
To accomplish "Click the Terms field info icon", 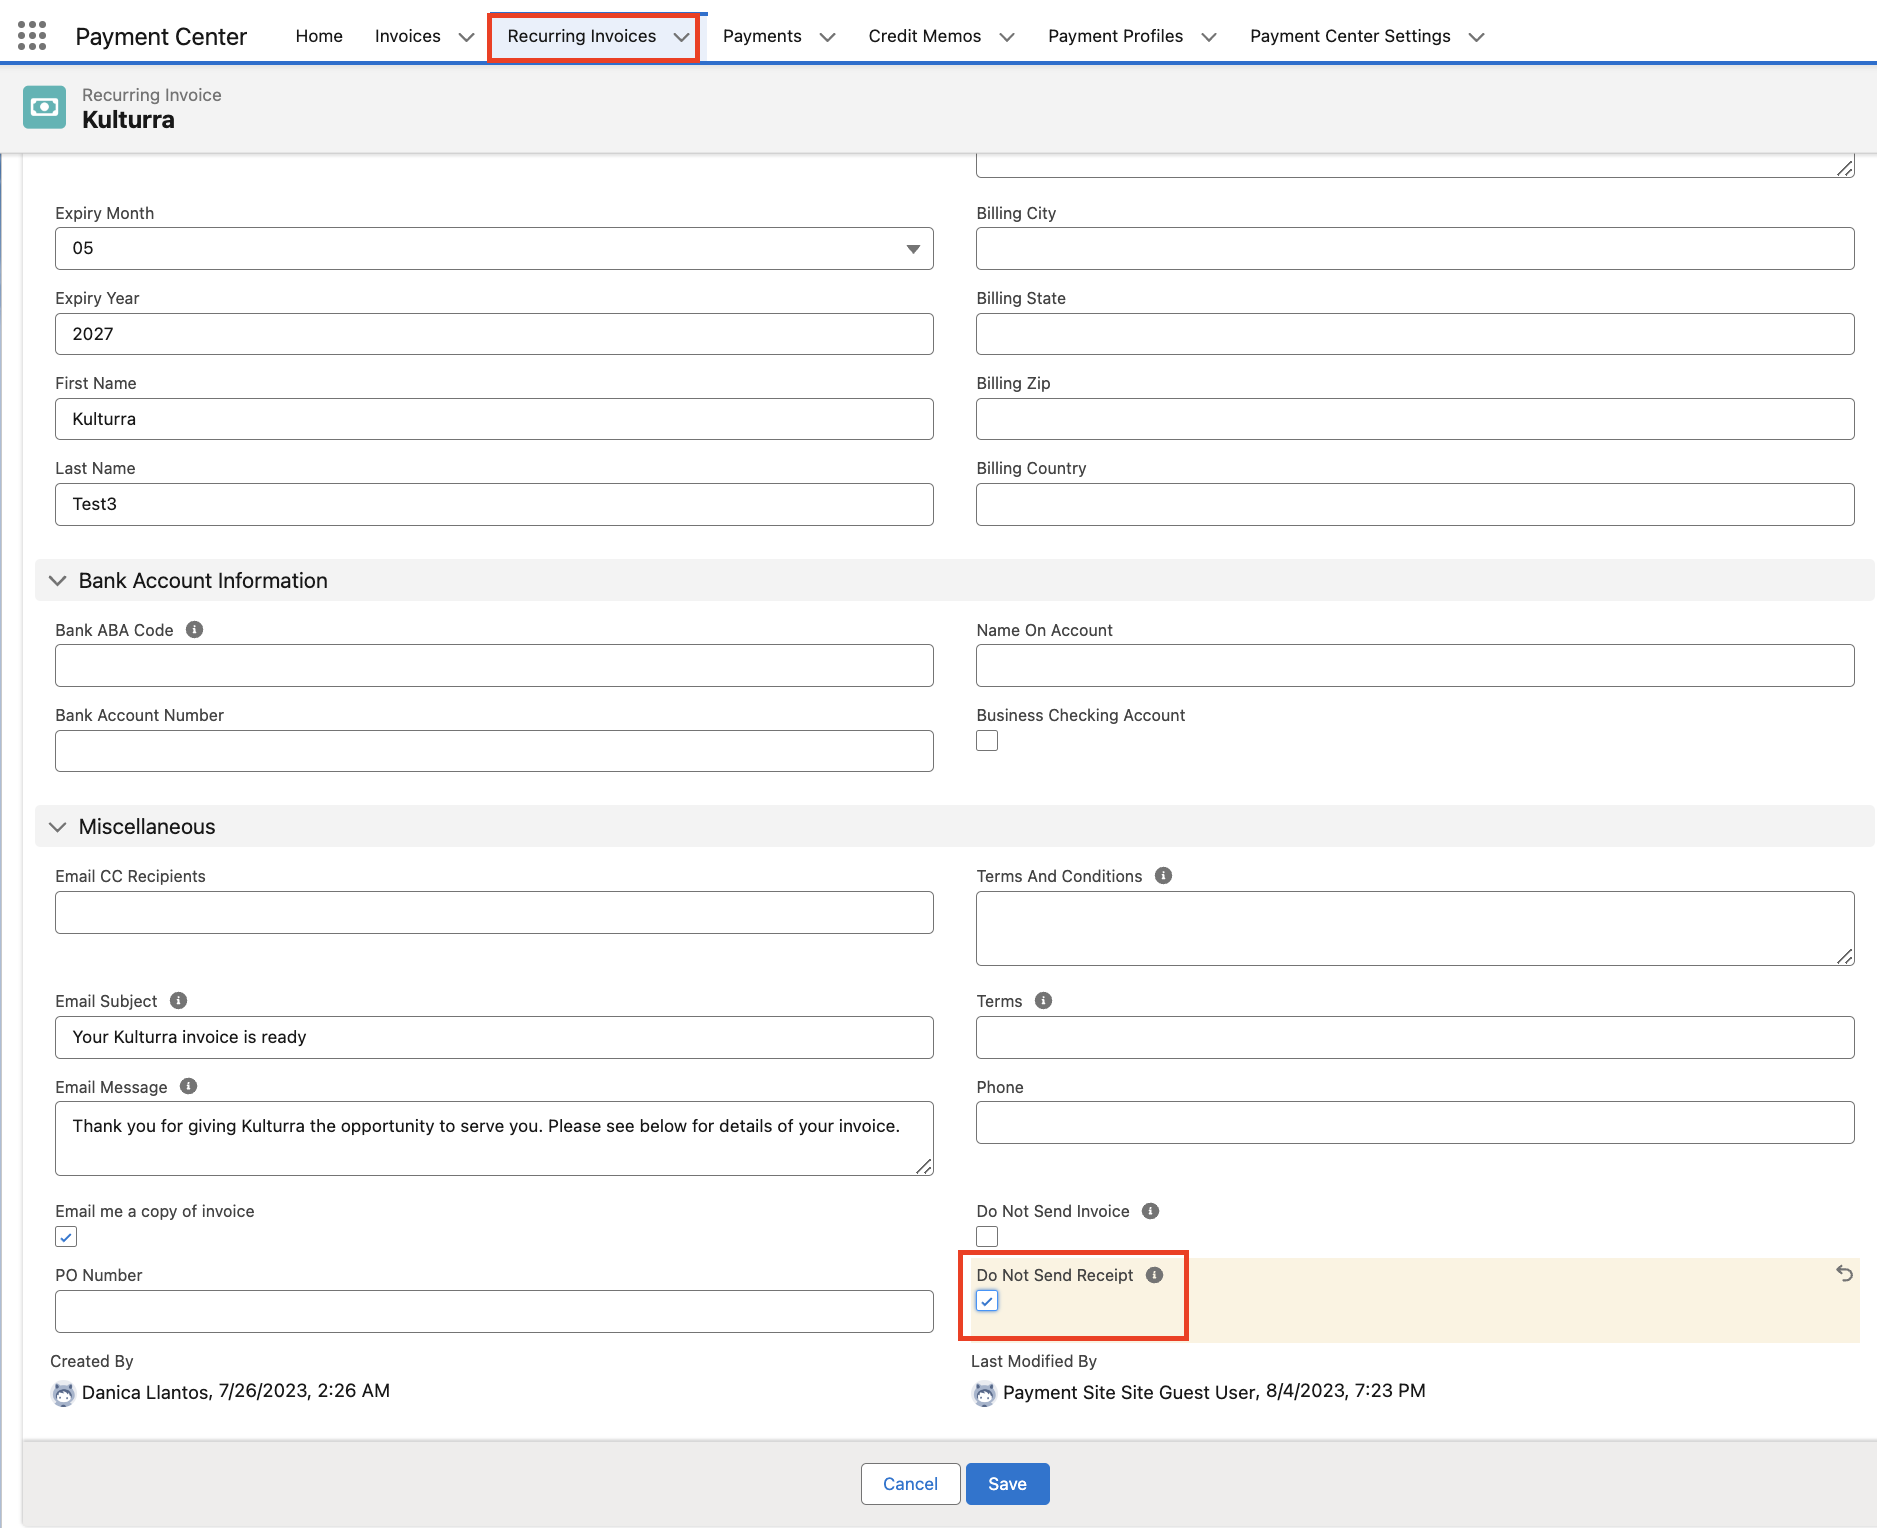I will click(x=1043, y=1001).
